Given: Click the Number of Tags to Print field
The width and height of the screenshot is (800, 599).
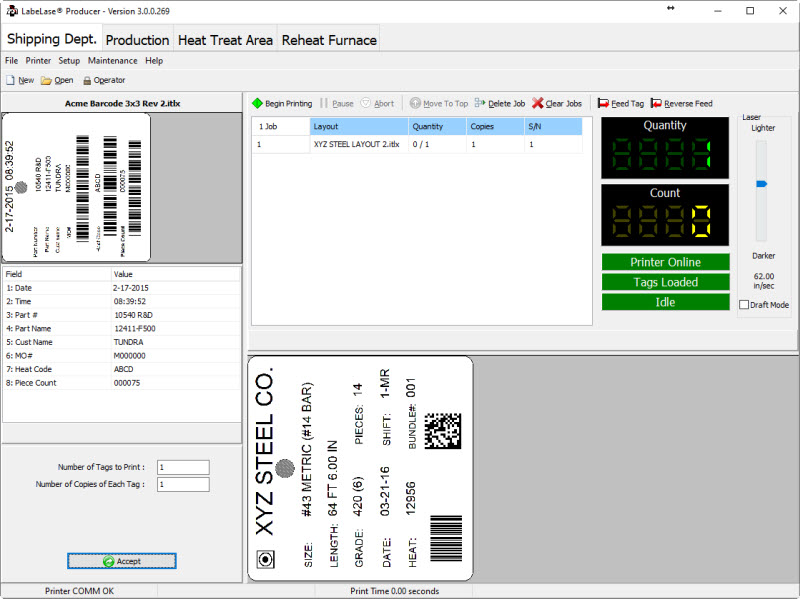Looking at the screenshot, I should [183, 467].
